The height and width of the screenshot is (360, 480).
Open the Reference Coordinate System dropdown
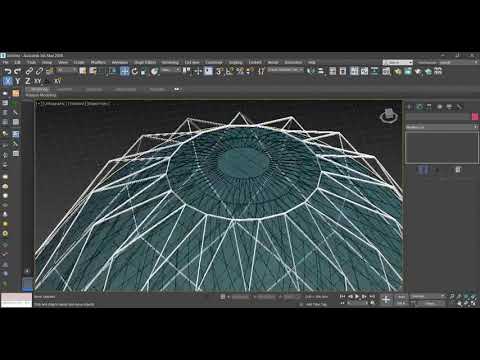click(x=171, y=70)
